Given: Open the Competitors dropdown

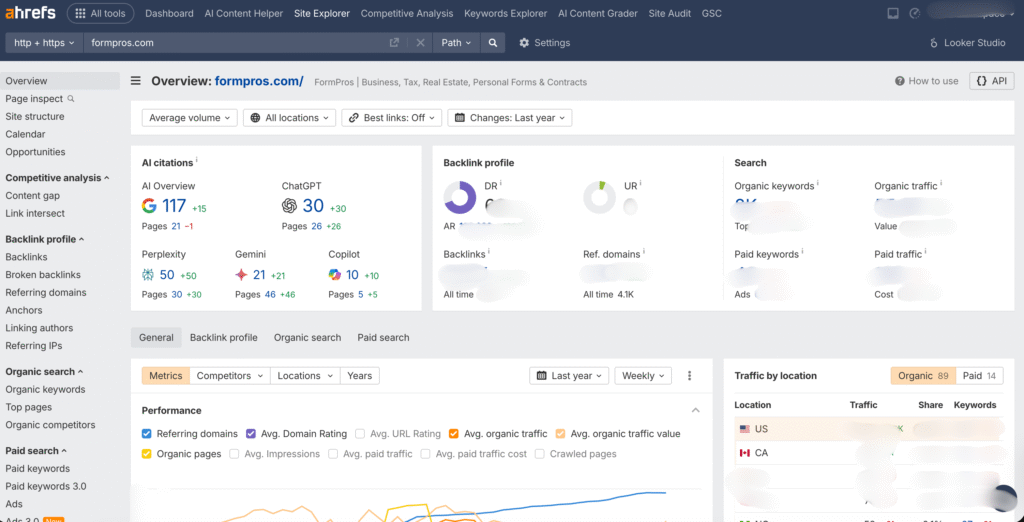Looking at the screenshot, I should click(231, 376).
